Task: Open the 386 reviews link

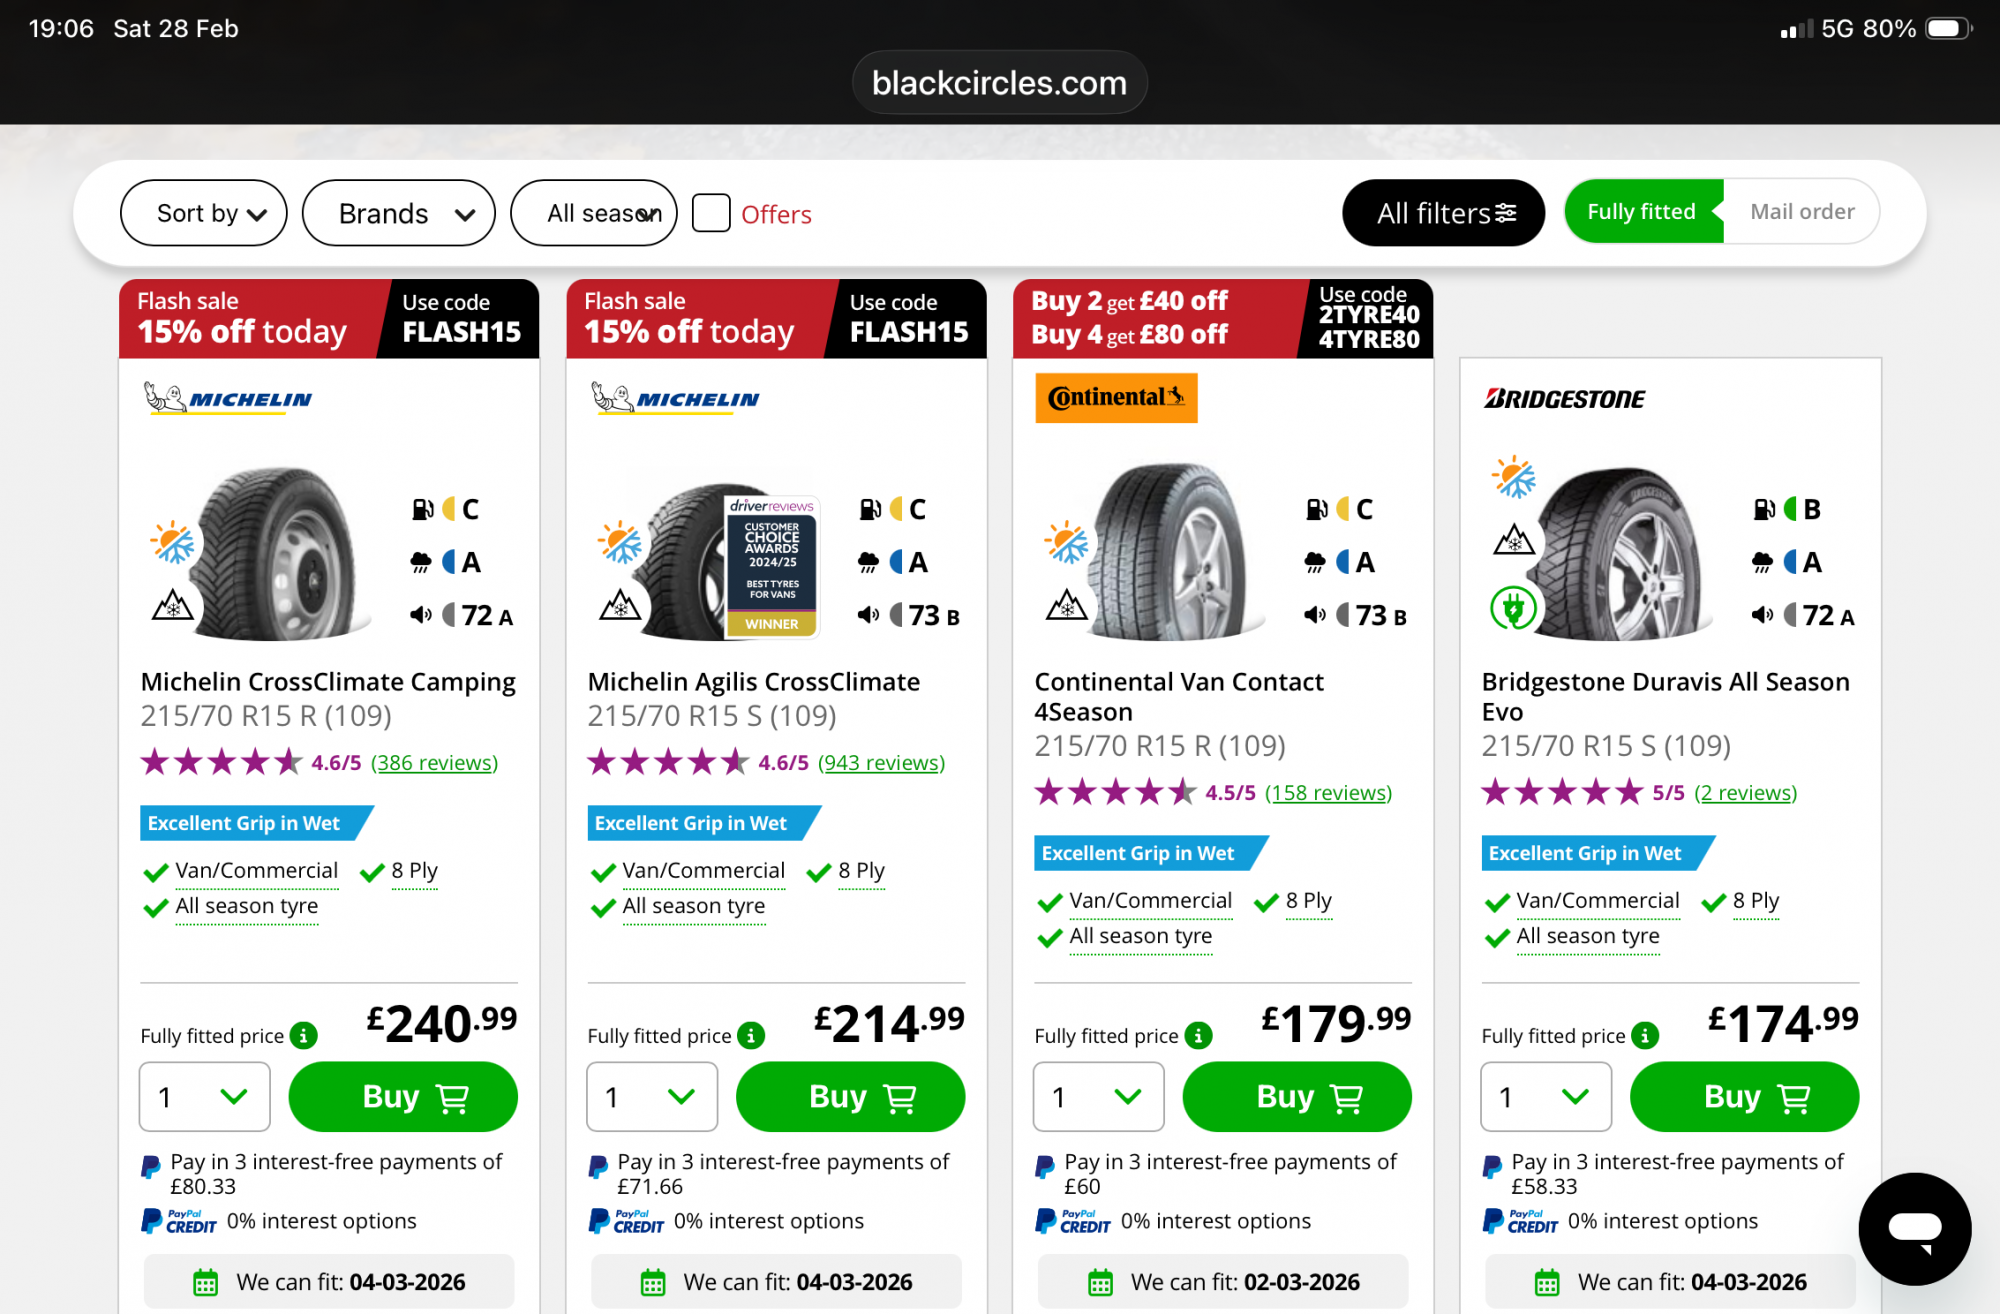Action: [434, 763]
